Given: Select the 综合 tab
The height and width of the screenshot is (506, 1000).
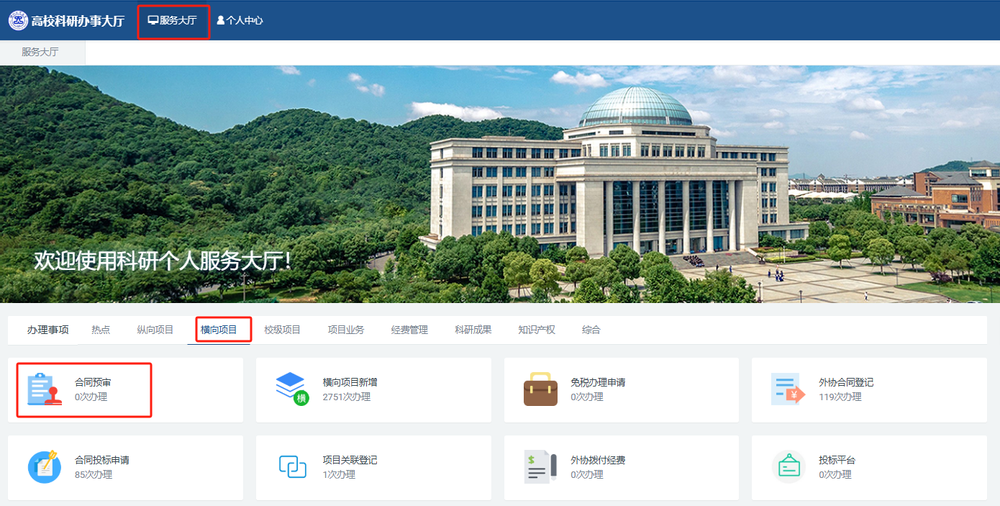Looking at the screenshot, I should point(591,330).
